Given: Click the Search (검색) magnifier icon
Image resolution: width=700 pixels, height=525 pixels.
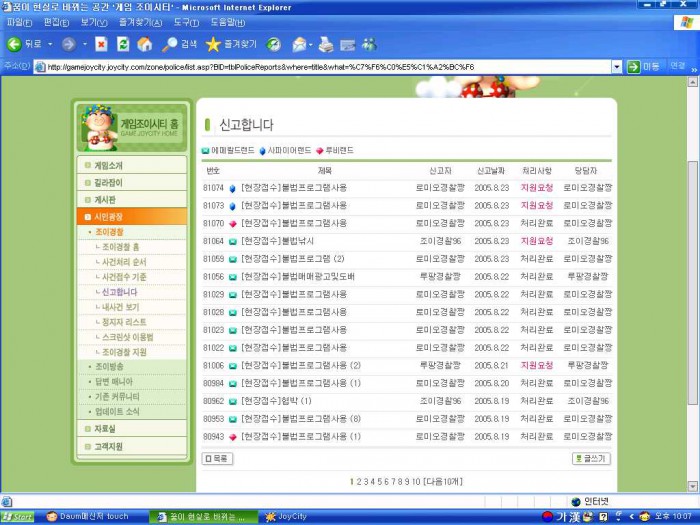Looking at the screenshot, I should 170,44.
